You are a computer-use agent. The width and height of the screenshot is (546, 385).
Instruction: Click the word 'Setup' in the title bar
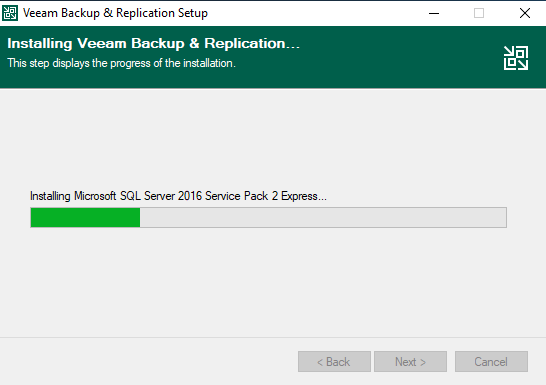pyautogui.click(x=193, y=13)
